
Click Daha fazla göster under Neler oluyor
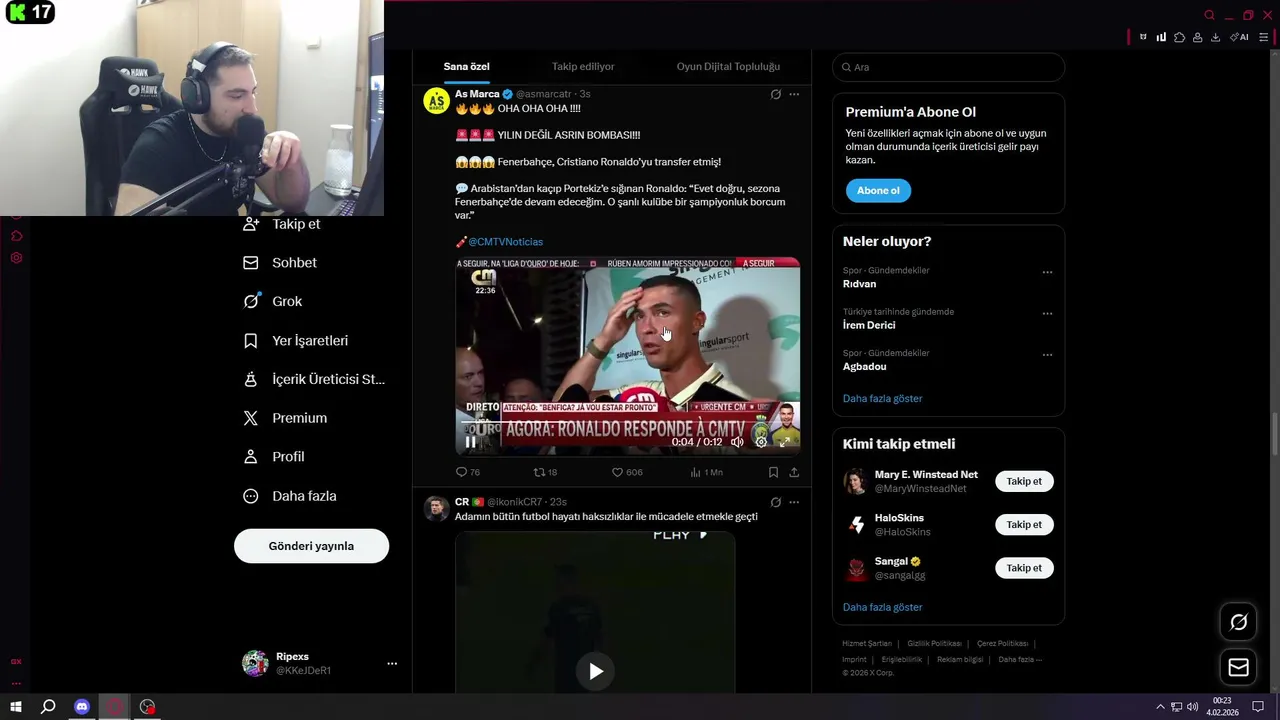(x=882, y=398)
